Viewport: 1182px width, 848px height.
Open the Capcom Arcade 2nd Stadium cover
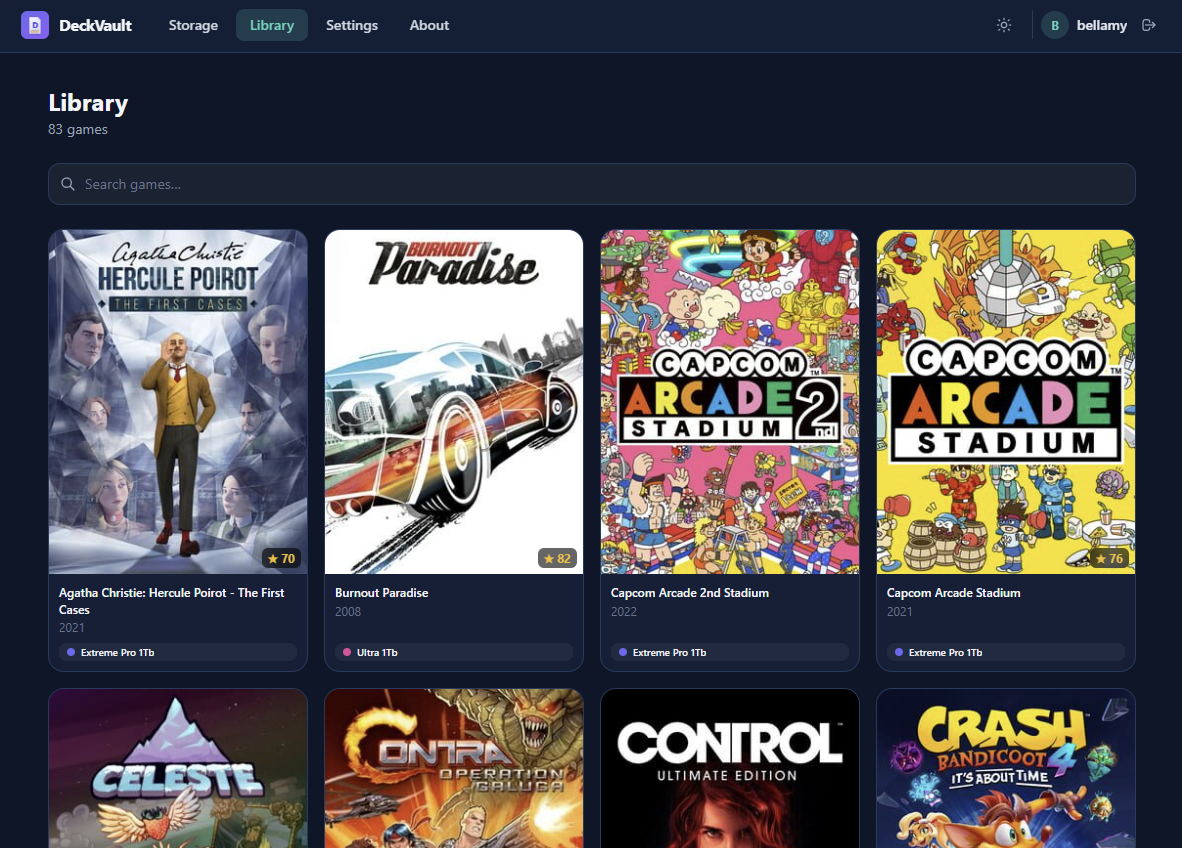730,402
